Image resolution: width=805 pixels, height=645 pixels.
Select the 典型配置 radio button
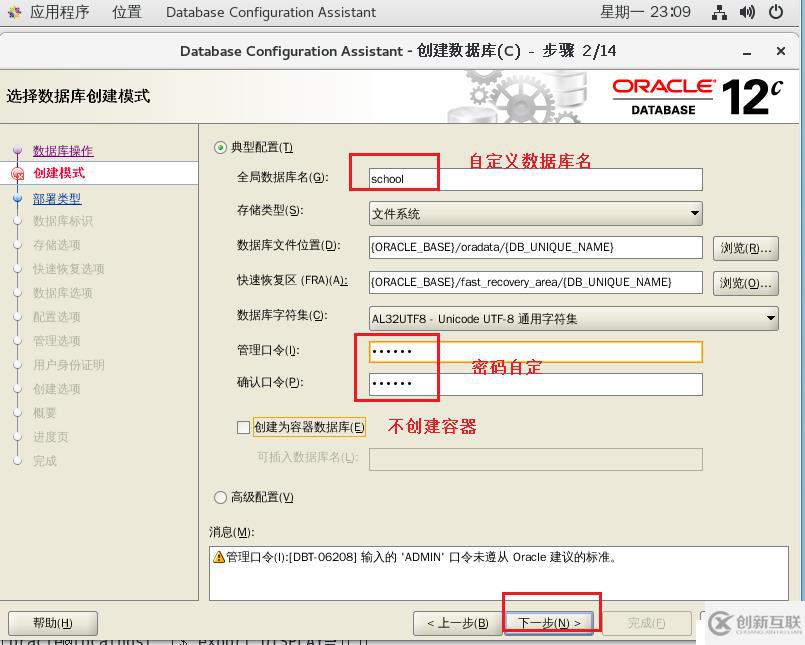(x=220, y=148)
